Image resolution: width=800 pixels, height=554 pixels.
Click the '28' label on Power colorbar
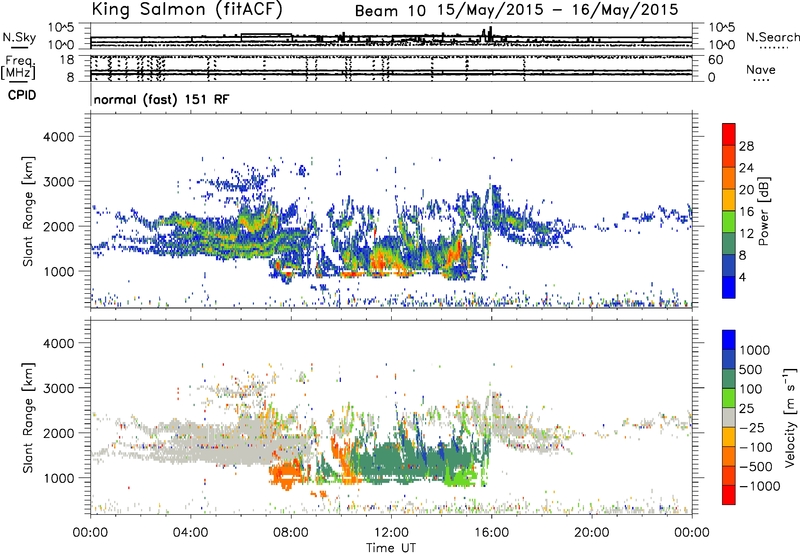coord(746,146)
